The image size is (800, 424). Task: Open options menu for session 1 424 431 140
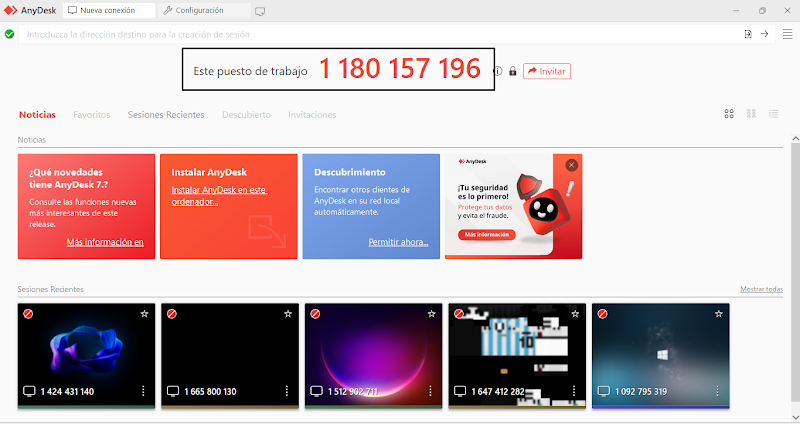(x=143, y=391)
